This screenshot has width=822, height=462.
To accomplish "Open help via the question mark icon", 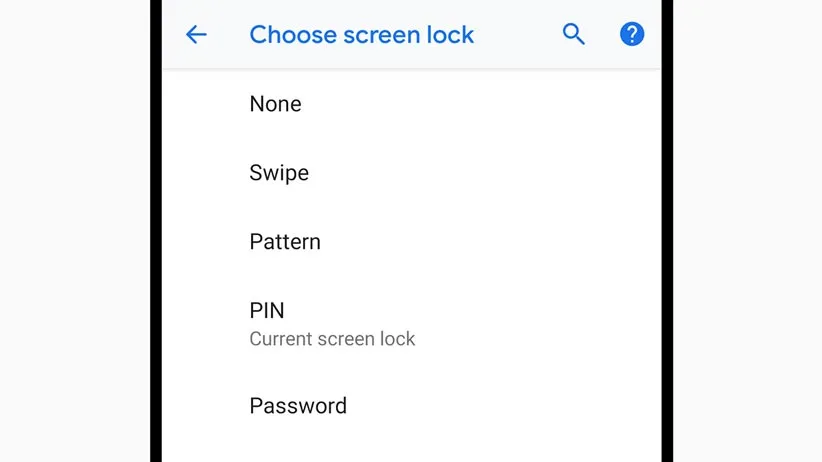I will [632, 35].
